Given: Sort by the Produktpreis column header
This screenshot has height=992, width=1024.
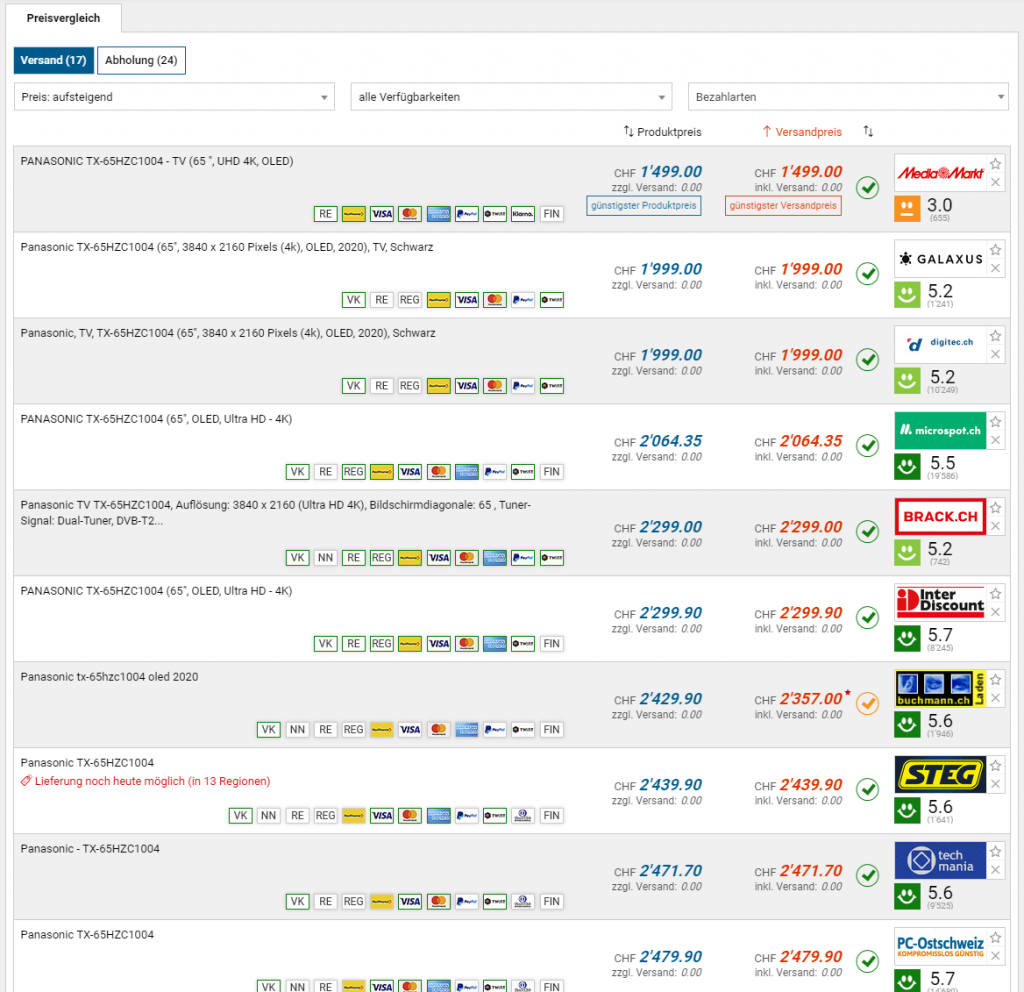Looking at the screenshot, I should pyautogui.click(x=662, y=132).
